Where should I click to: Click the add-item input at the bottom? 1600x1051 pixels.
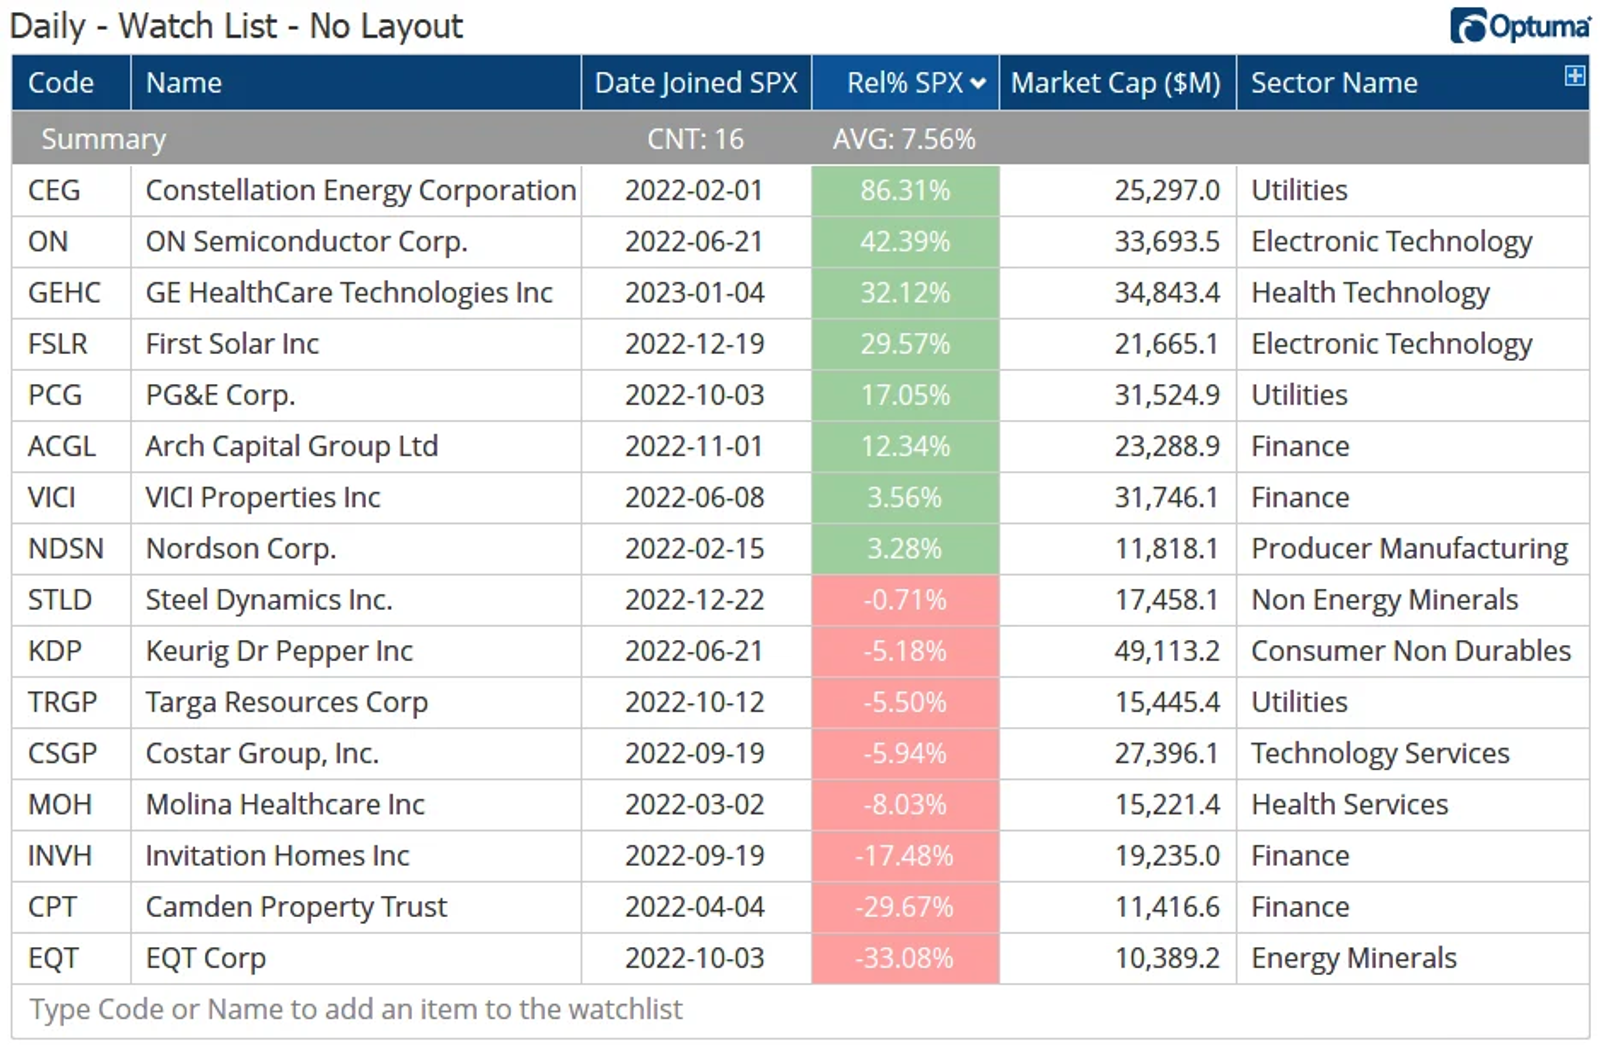click(800, 1009)
